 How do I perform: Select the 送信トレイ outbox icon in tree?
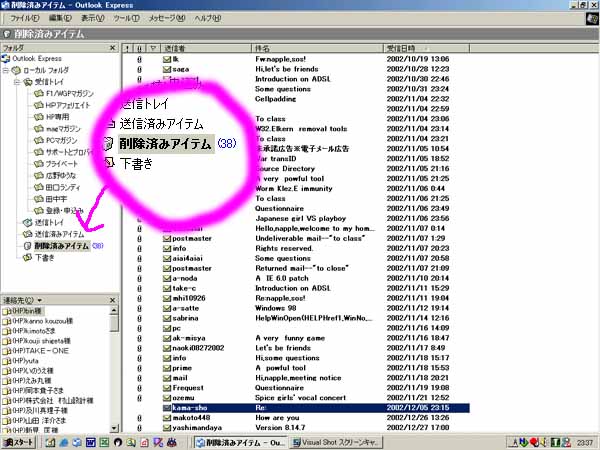click(28, 222)
